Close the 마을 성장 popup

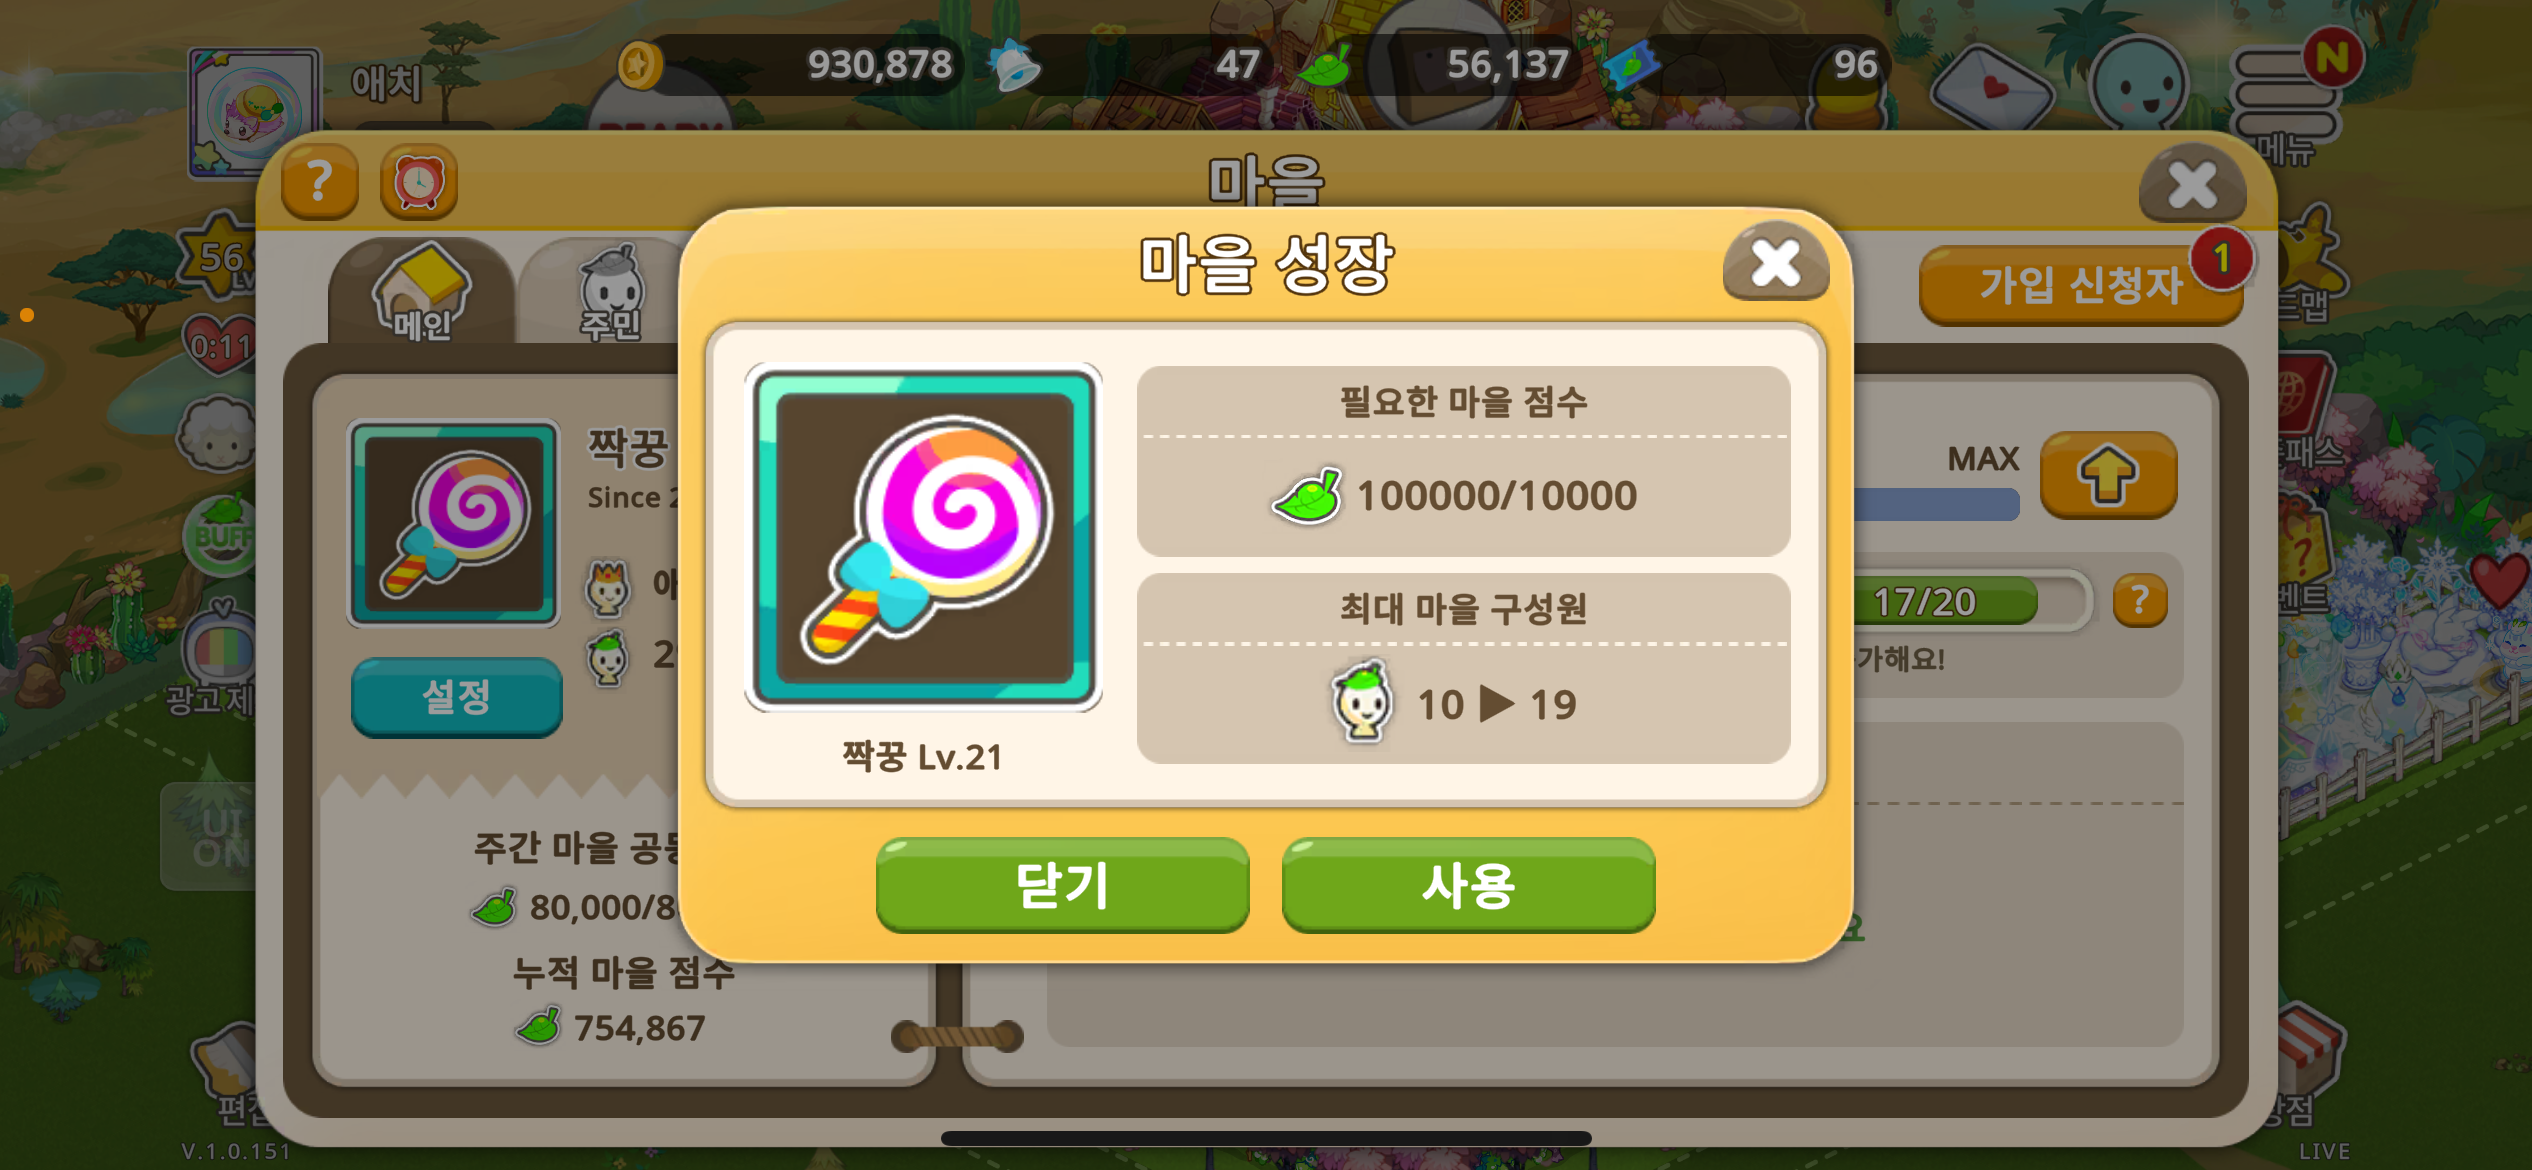pyautogui.click(x=1776, y=263)
